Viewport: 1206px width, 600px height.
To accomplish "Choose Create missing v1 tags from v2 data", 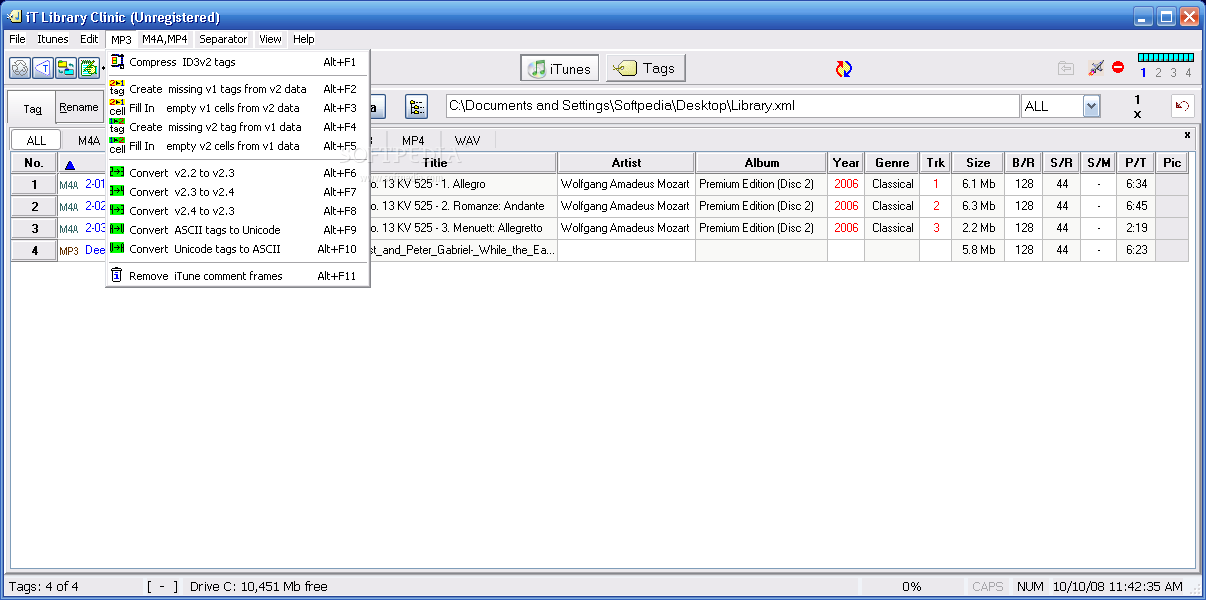I will point(238,89).
